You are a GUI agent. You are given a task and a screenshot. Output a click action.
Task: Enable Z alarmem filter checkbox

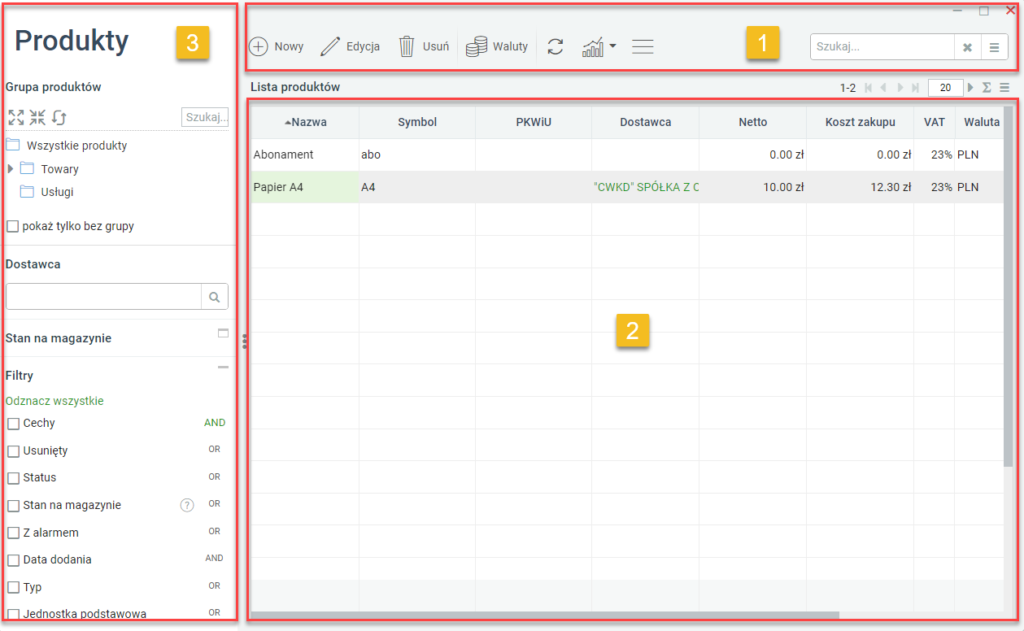point(13,533)
